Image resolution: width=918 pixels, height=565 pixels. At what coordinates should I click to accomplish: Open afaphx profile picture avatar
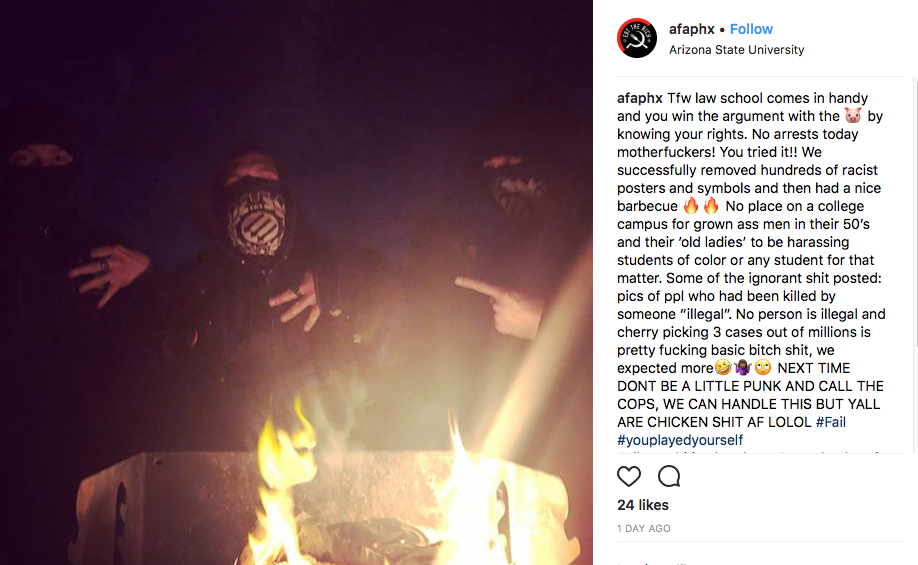coord(637,38)
